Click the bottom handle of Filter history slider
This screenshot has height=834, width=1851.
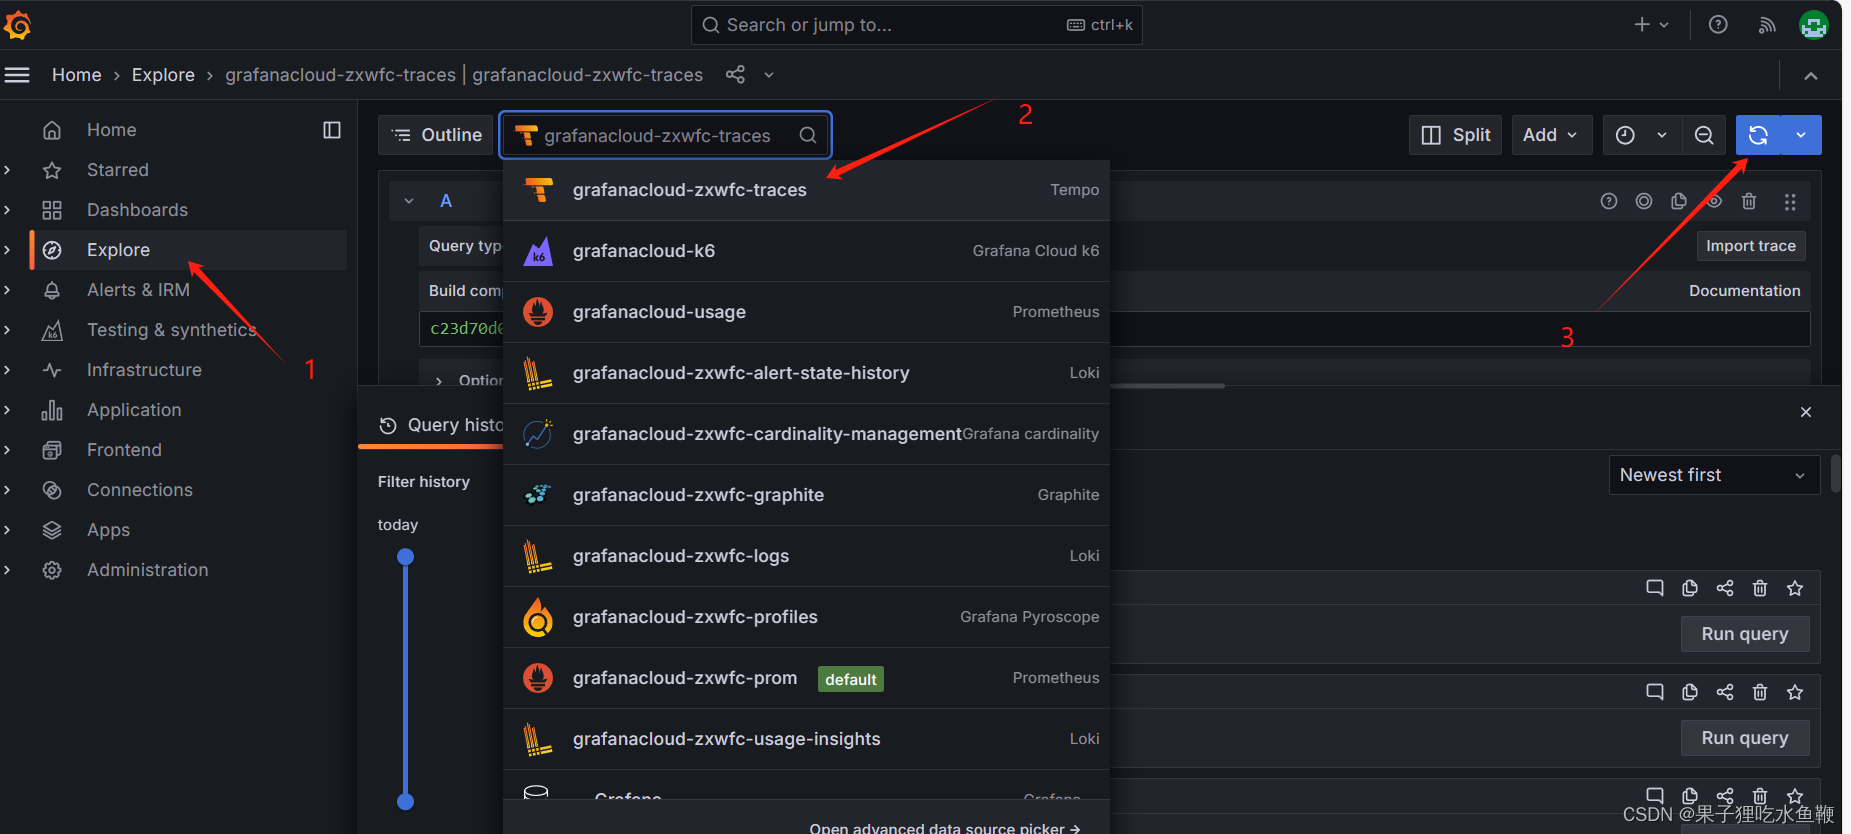point(405,801)
